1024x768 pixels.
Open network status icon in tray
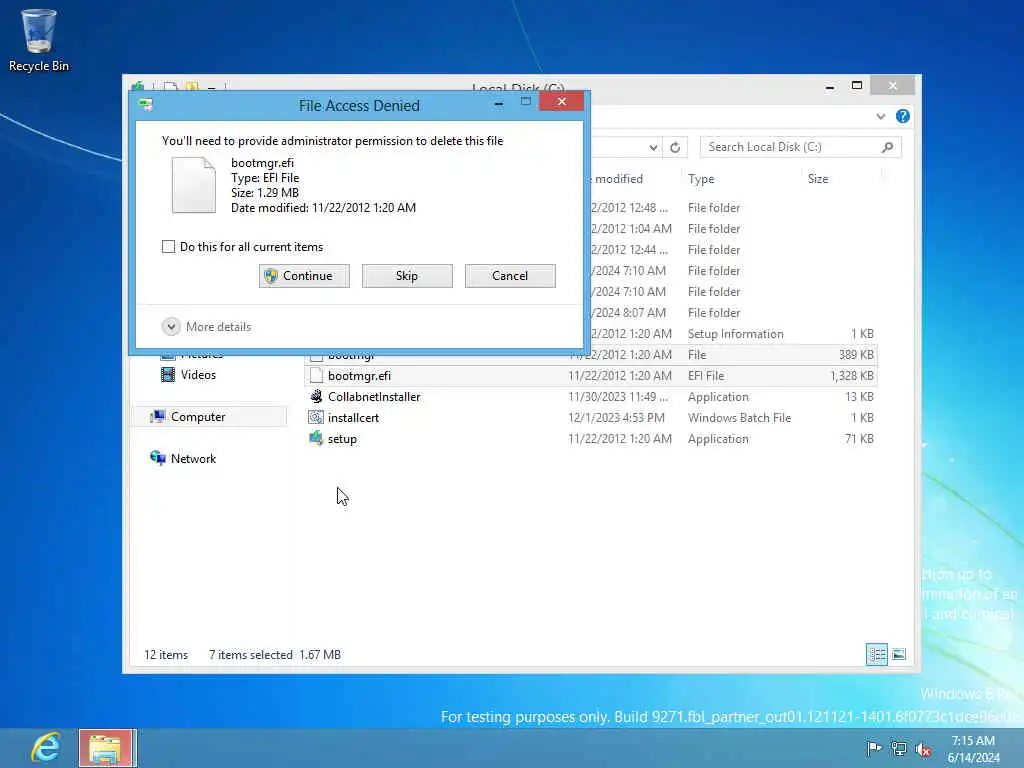click(899, 748)
